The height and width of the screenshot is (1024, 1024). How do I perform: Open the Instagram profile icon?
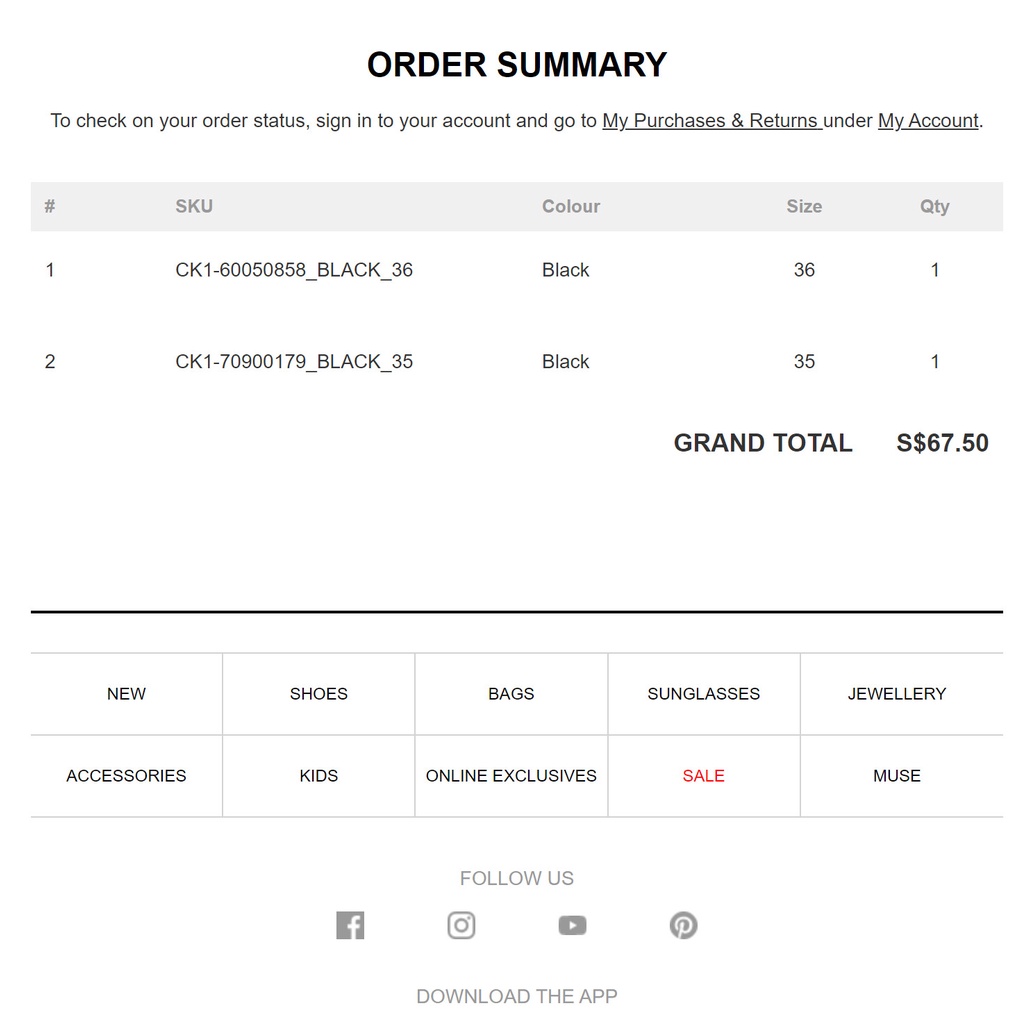click(x=461, y=925)
